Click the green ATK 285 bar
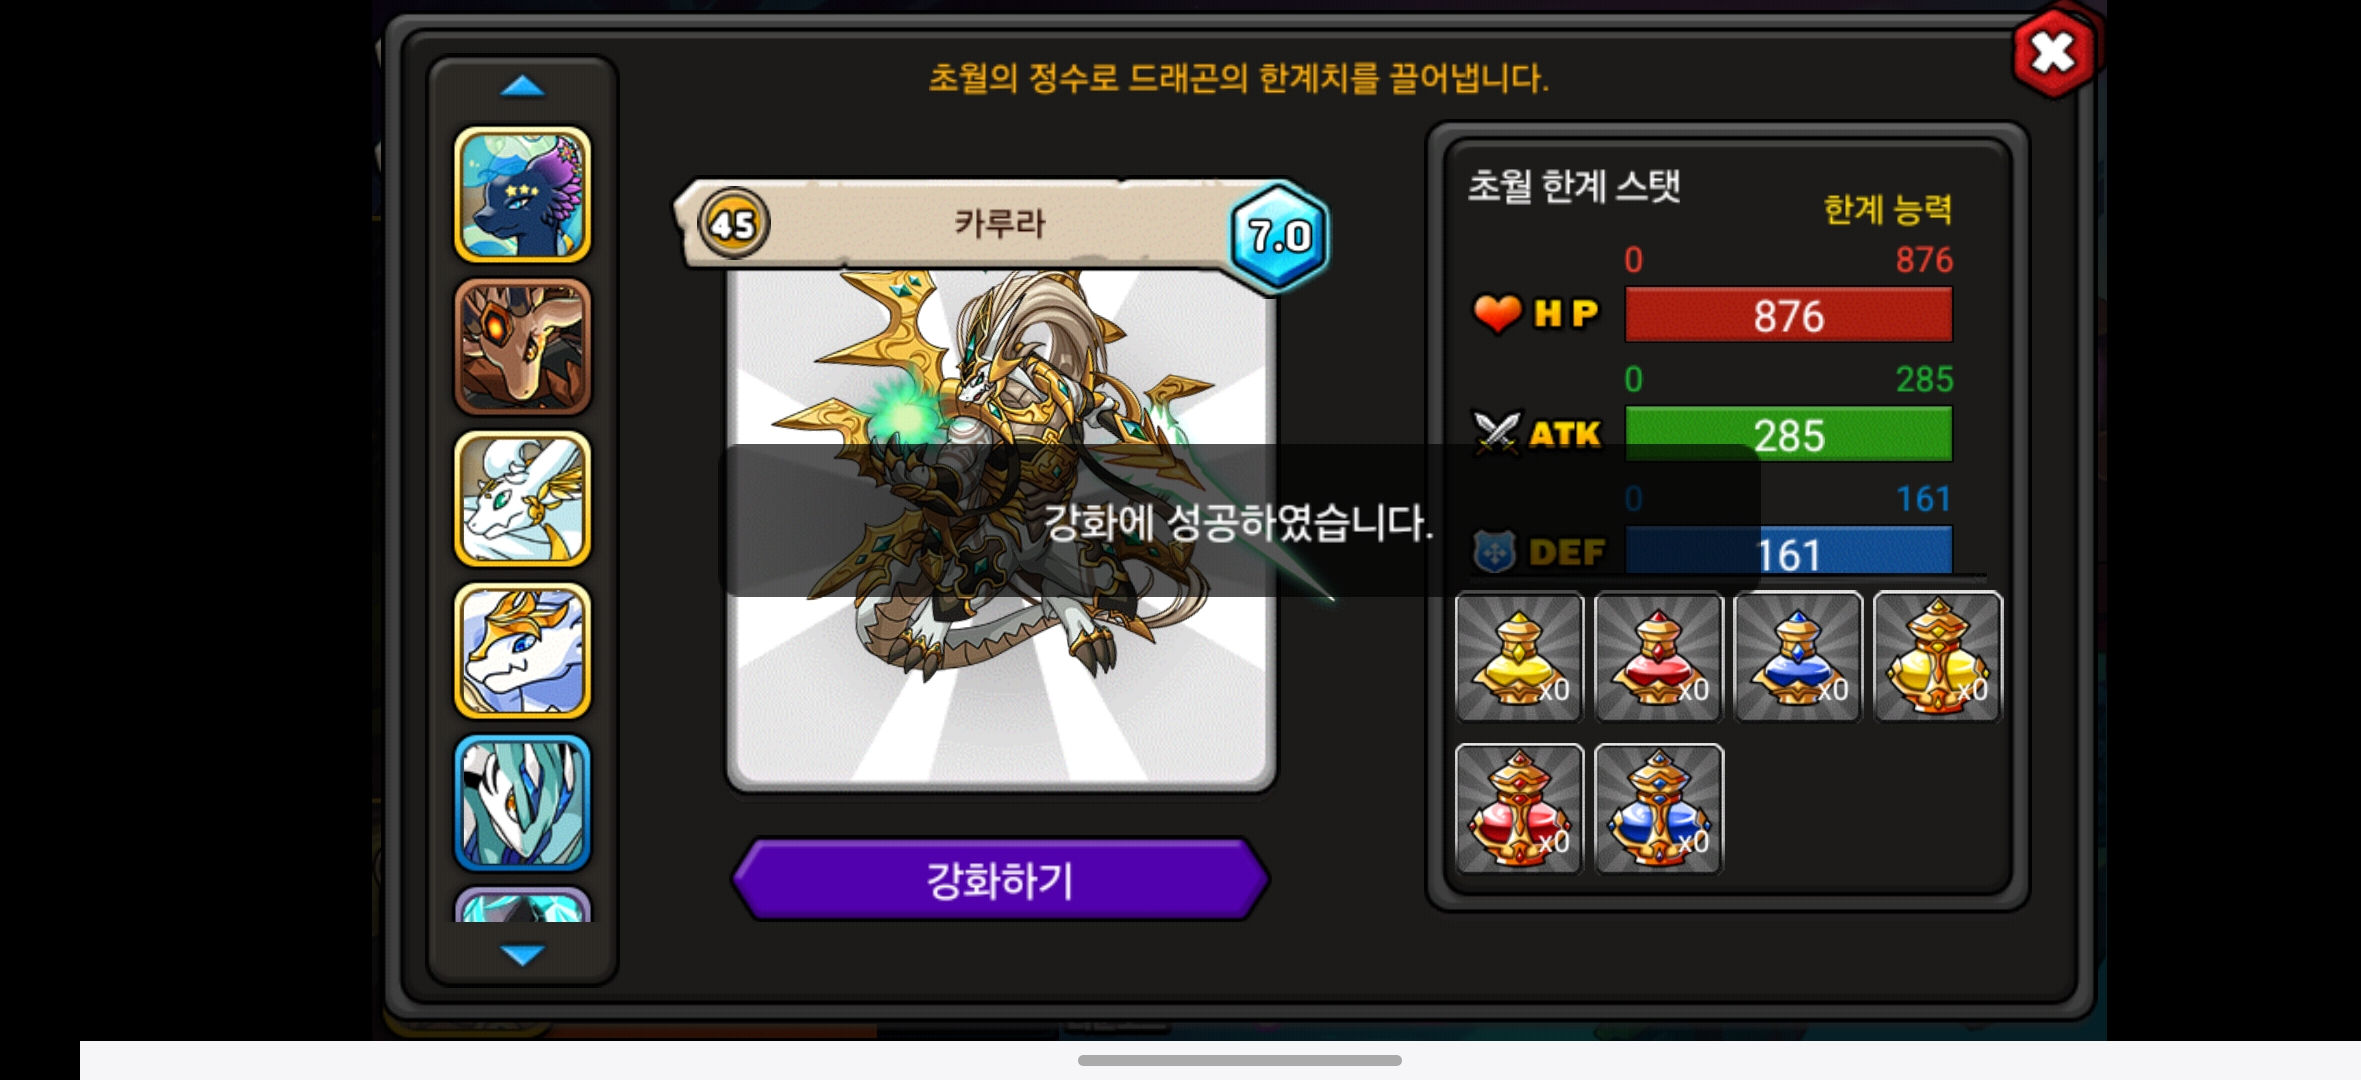 [x=1788, y=434]
